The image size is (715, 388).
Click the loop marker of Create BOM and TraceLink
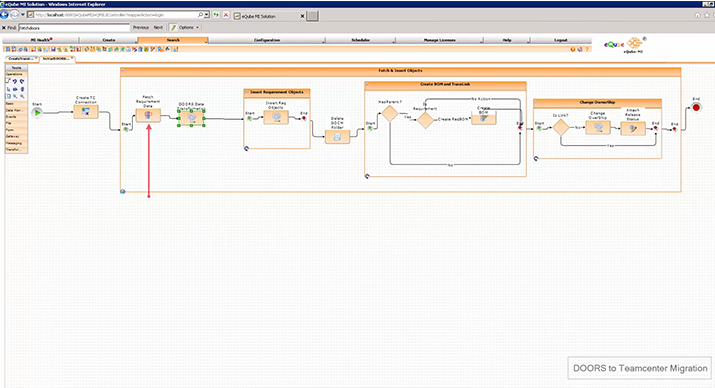click(x=368, y=176)
